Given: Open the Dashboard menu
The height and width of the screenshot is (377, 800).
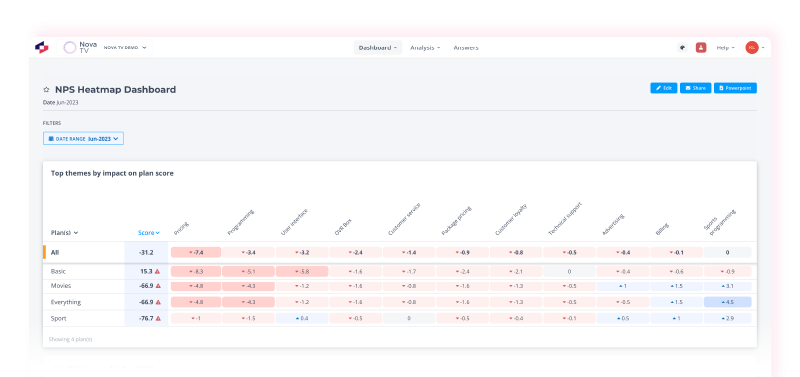Looking at the screenshot, I should tap(378, 47).
